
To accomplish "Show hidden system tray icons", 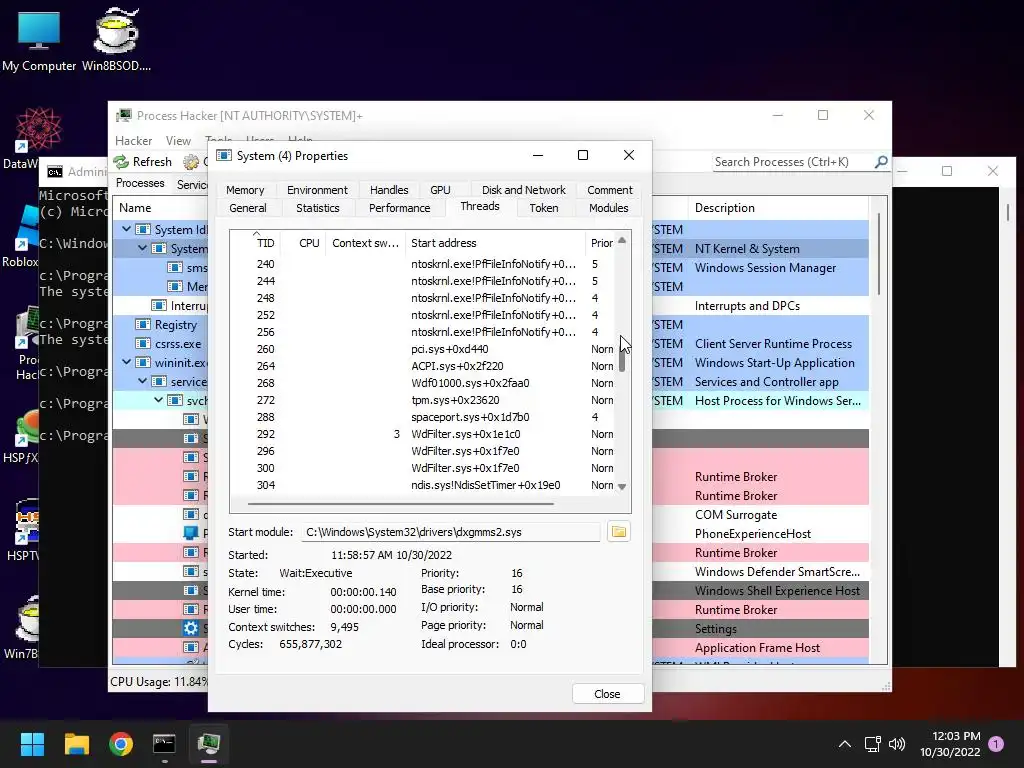I will coord(844,744).
